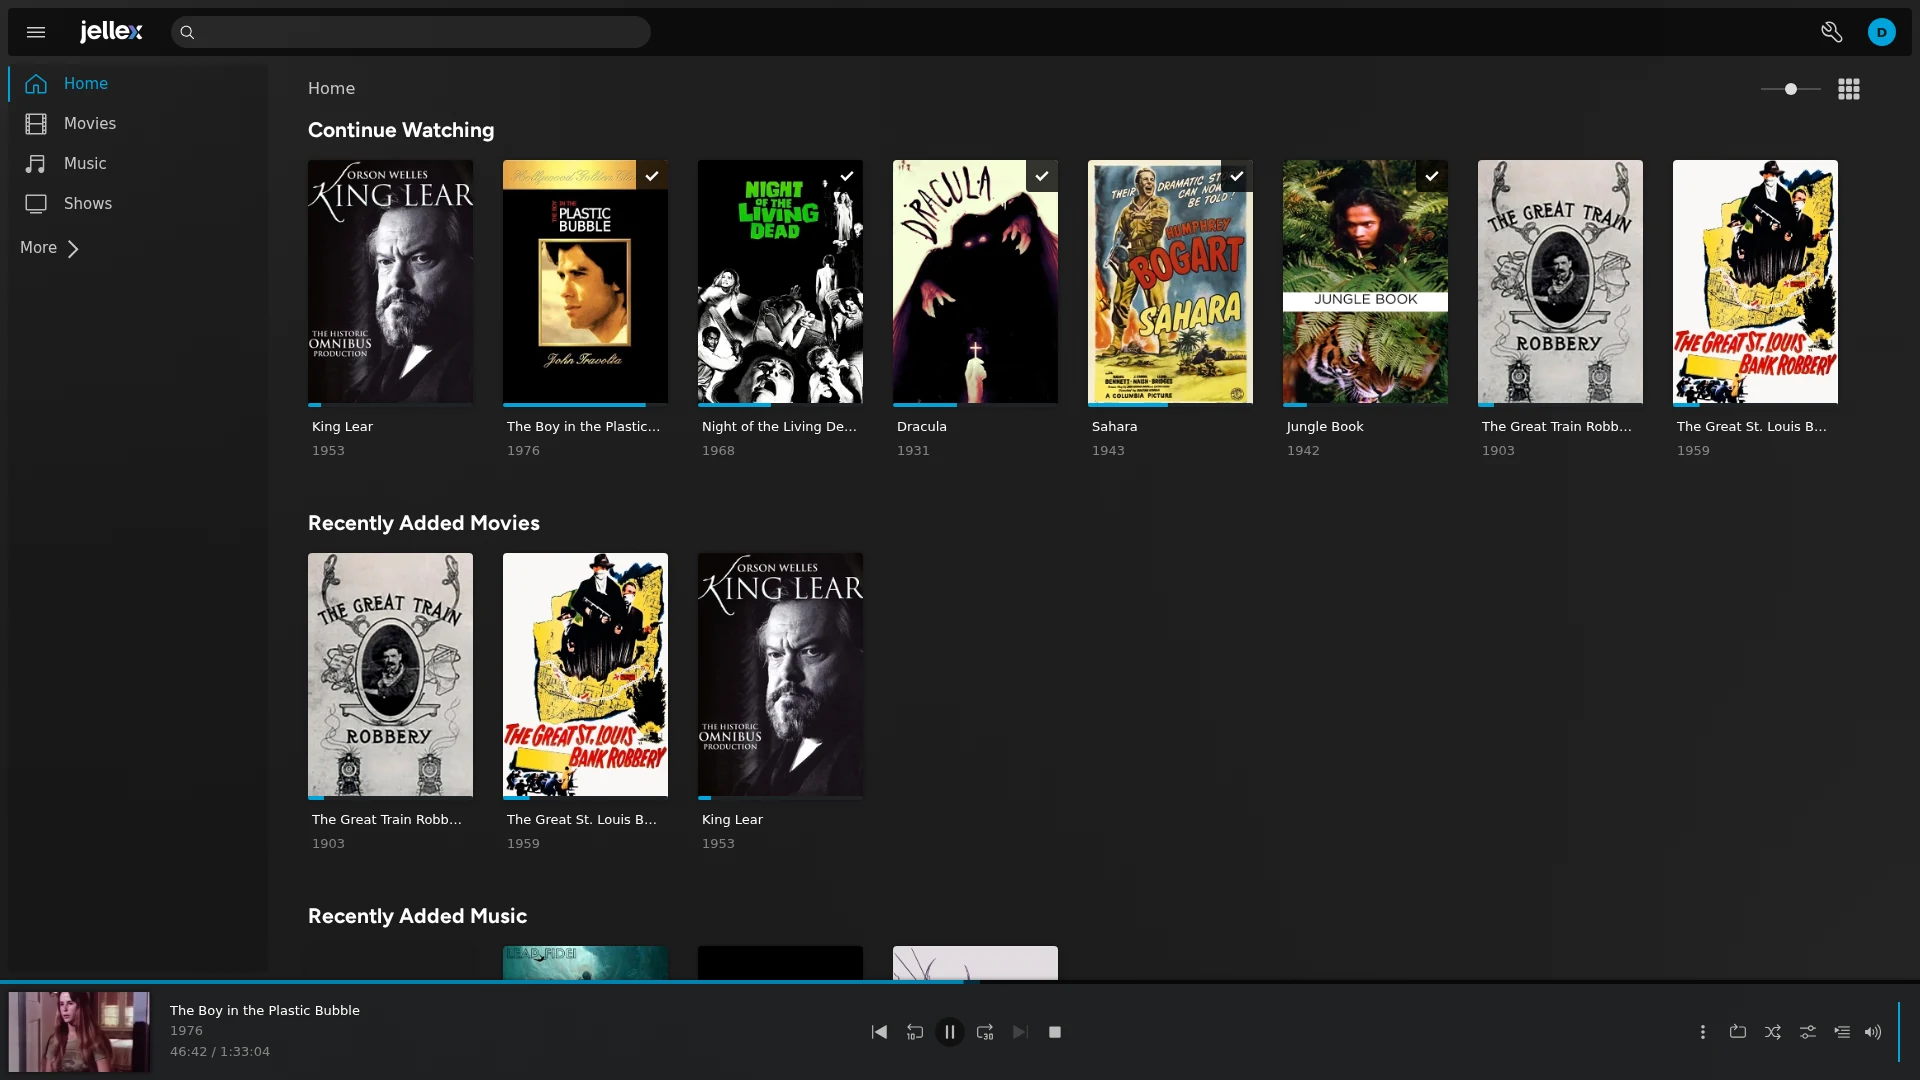Seek on the playback progress bar
The image size is (1920, 1080).
pos(960,982)
